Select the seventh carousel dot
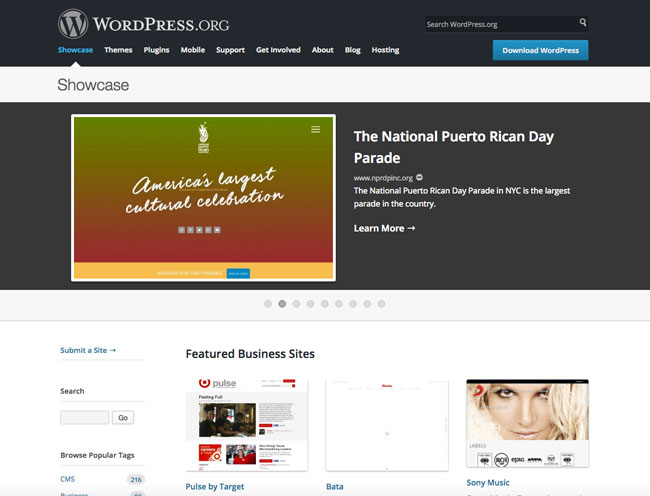The height and width of the screenshot is (496, 650). point(353,304)
